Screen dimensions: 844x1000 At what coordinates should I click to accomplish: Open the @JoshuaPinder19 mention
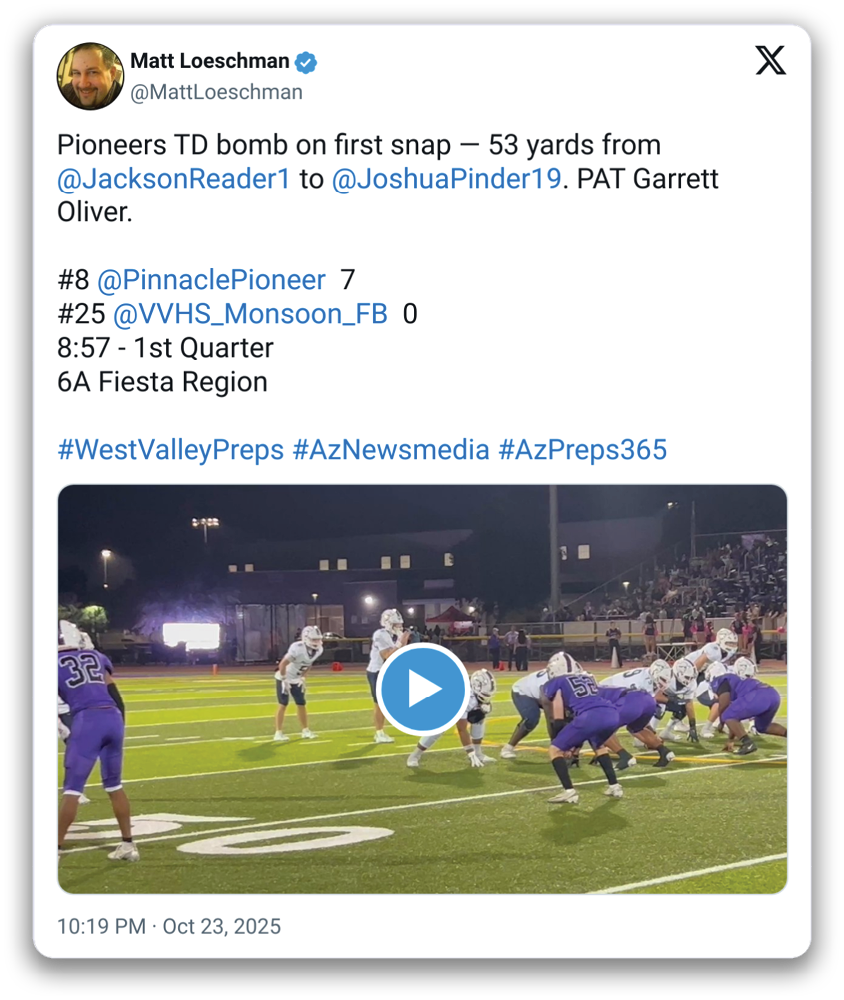[x=445, y=180]
